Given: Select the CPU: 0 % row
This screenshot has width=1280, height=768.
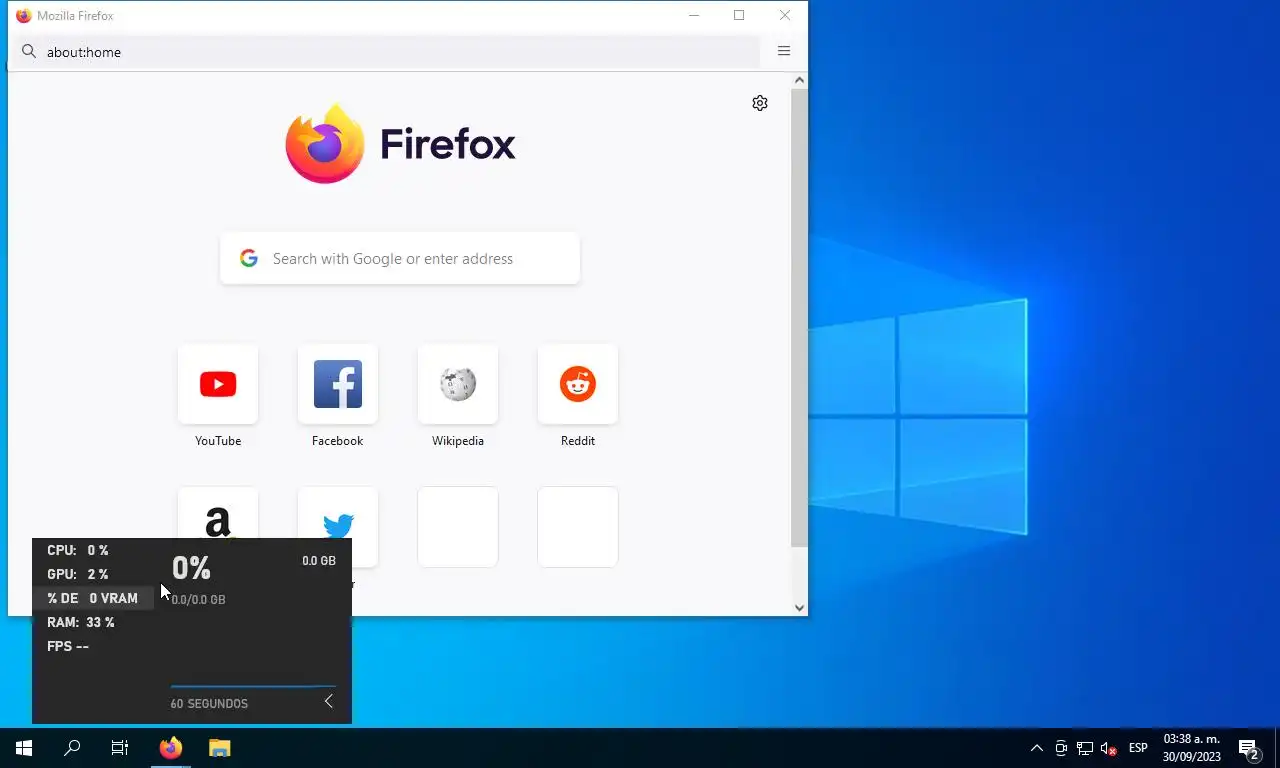Looking at the screenshot, I should (93, 550).
